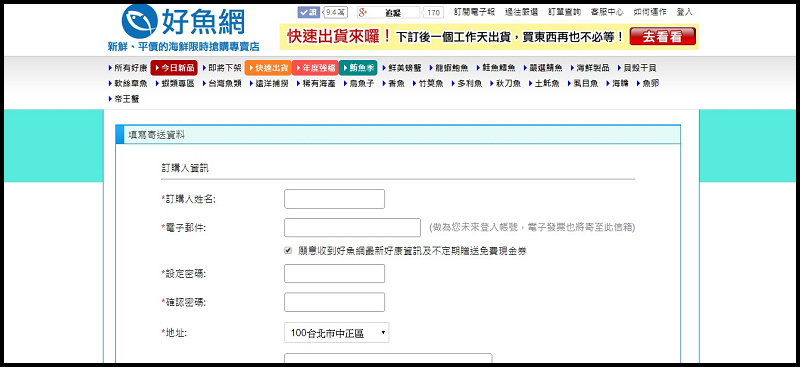Click the 確認密碼 input field
Viewport: 800px width, 367px height.
334,302
